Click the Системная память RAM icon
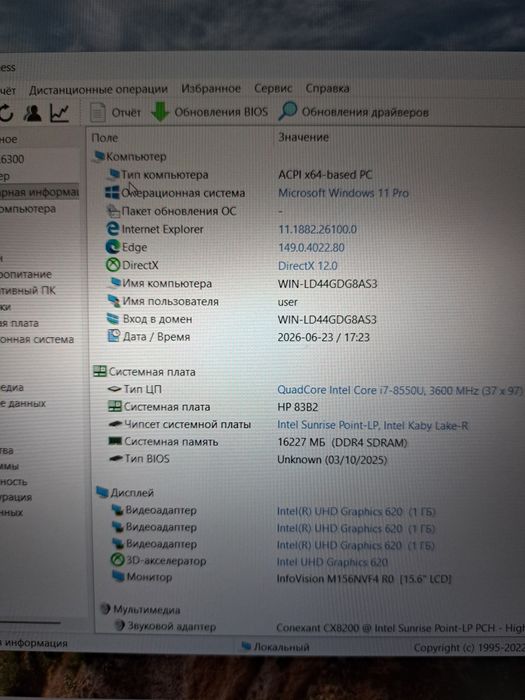This screenshot has width=525, height=700. [x=115, y=441]
